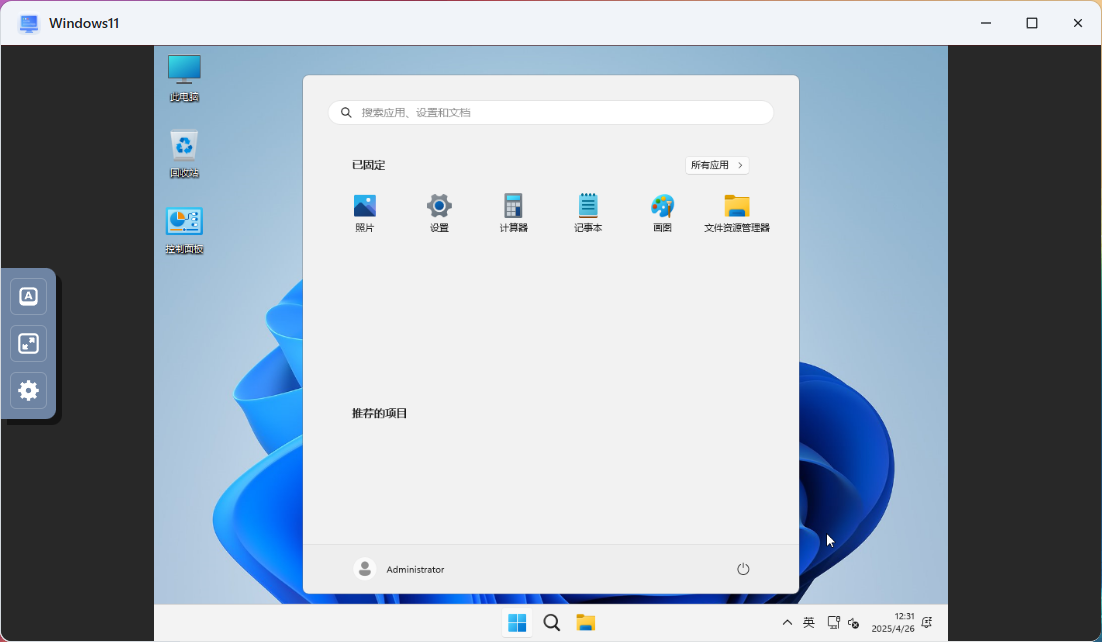Open the Photos app (照片)

coord(365,212)
